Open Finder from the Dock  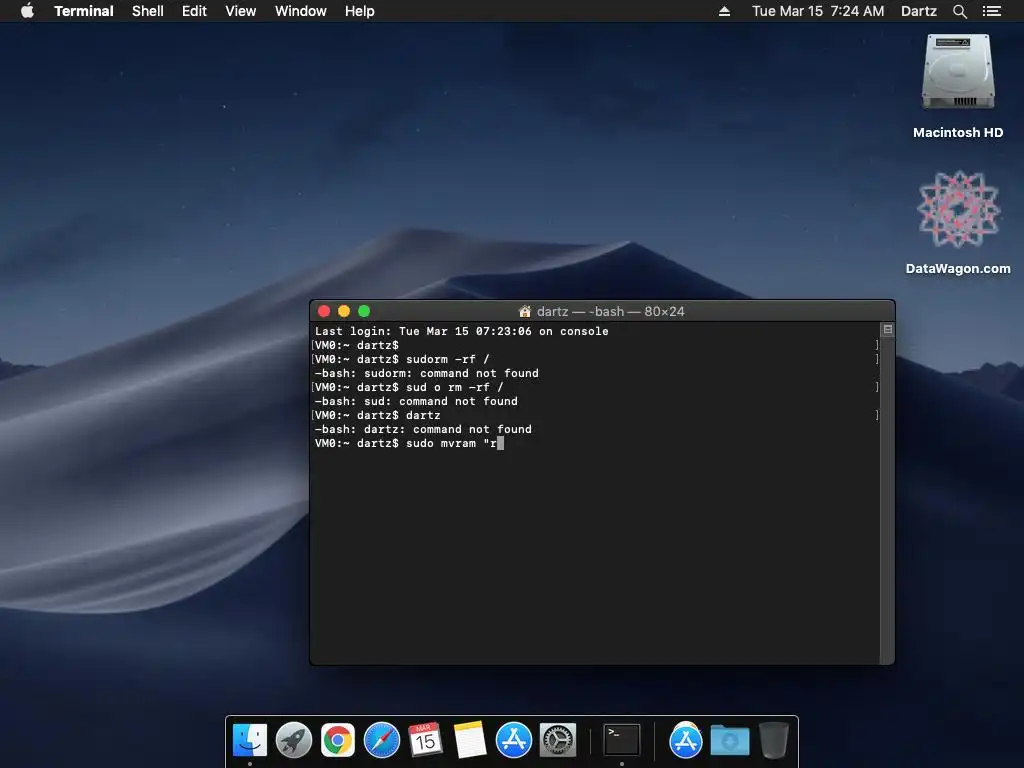coord(250,740)
